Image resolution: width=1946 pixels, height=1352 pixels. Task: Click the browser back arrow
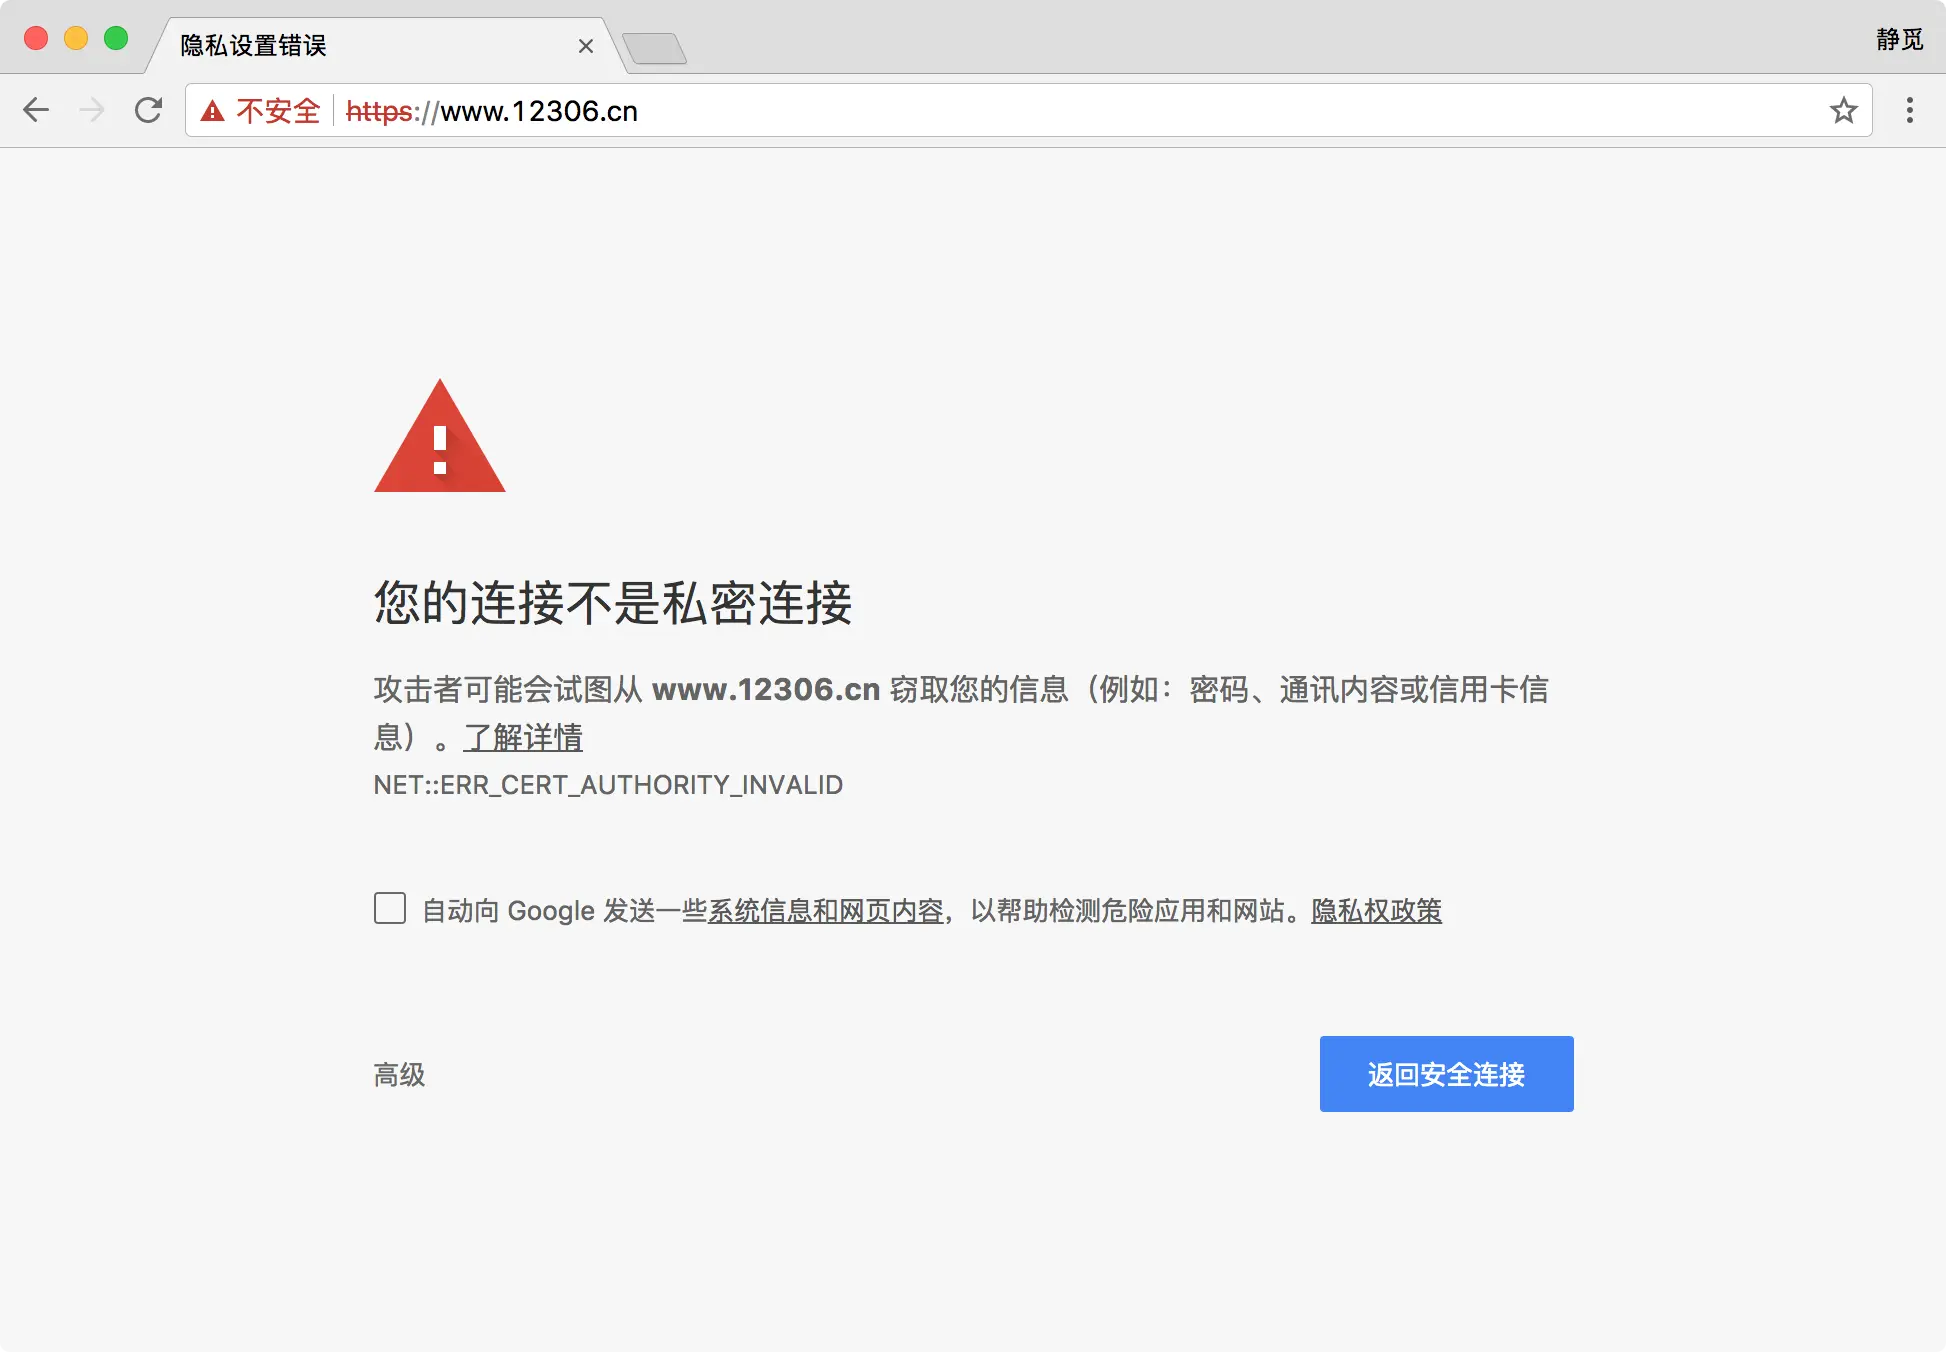[x=36, y=110]
